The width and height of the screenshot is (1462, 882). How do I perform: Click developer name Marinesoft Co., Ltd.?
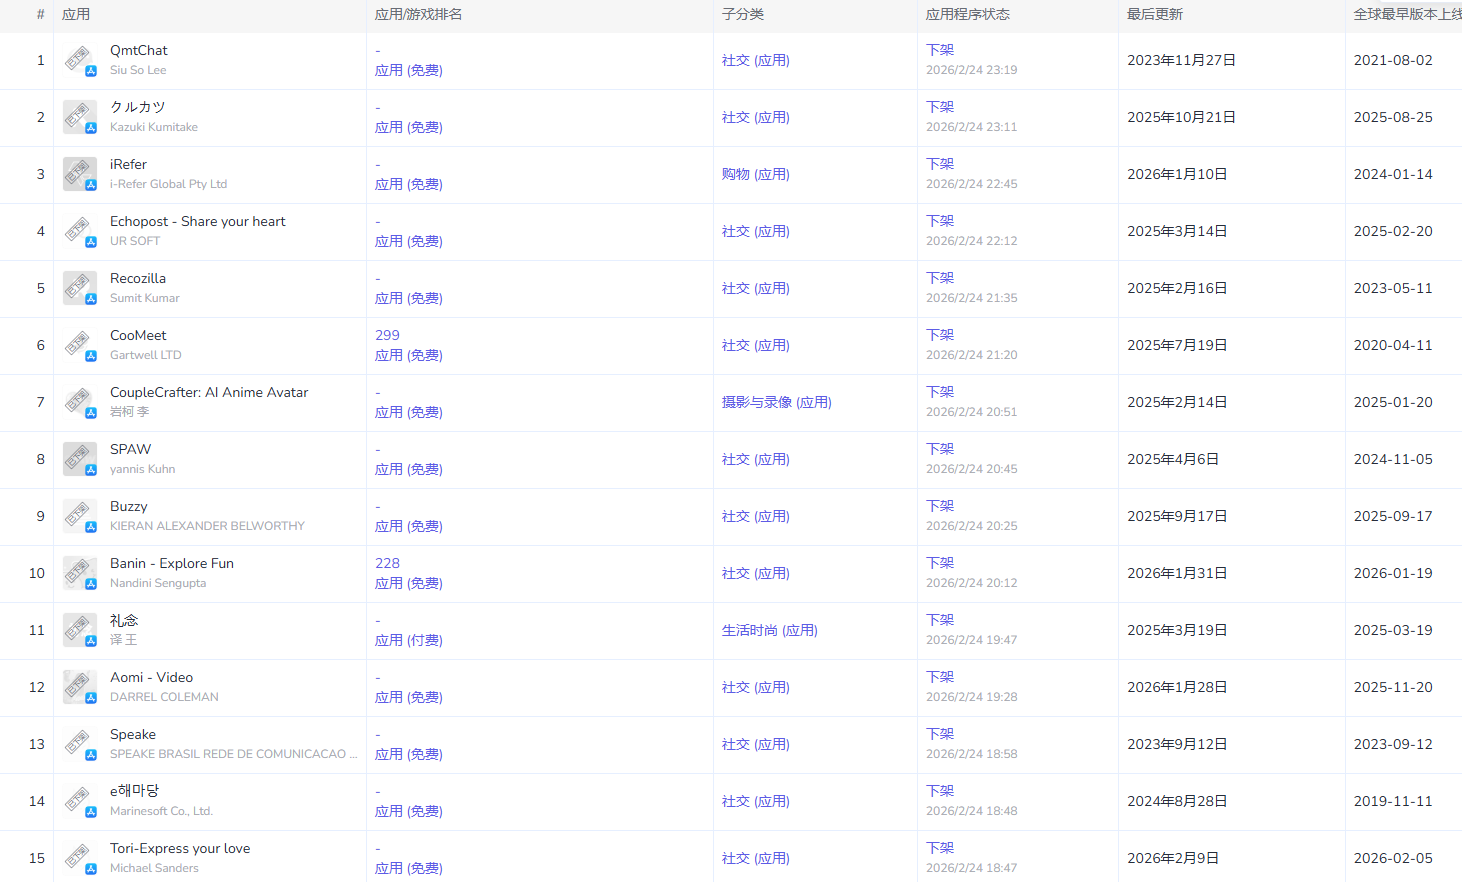click(x=161, y=811)
